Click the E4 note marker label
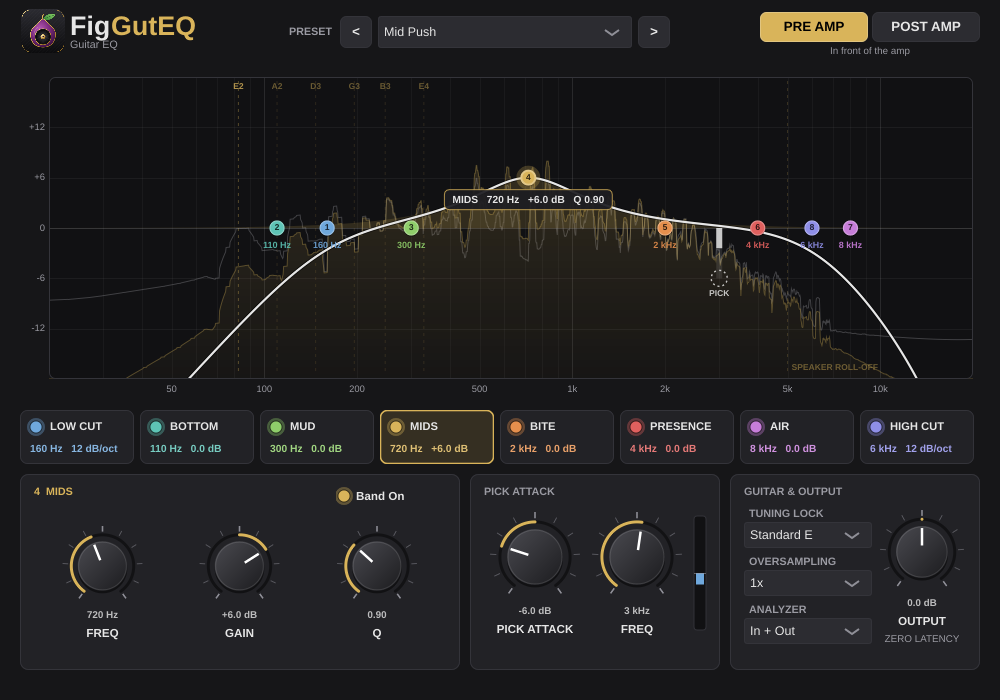 pos(423,86)
